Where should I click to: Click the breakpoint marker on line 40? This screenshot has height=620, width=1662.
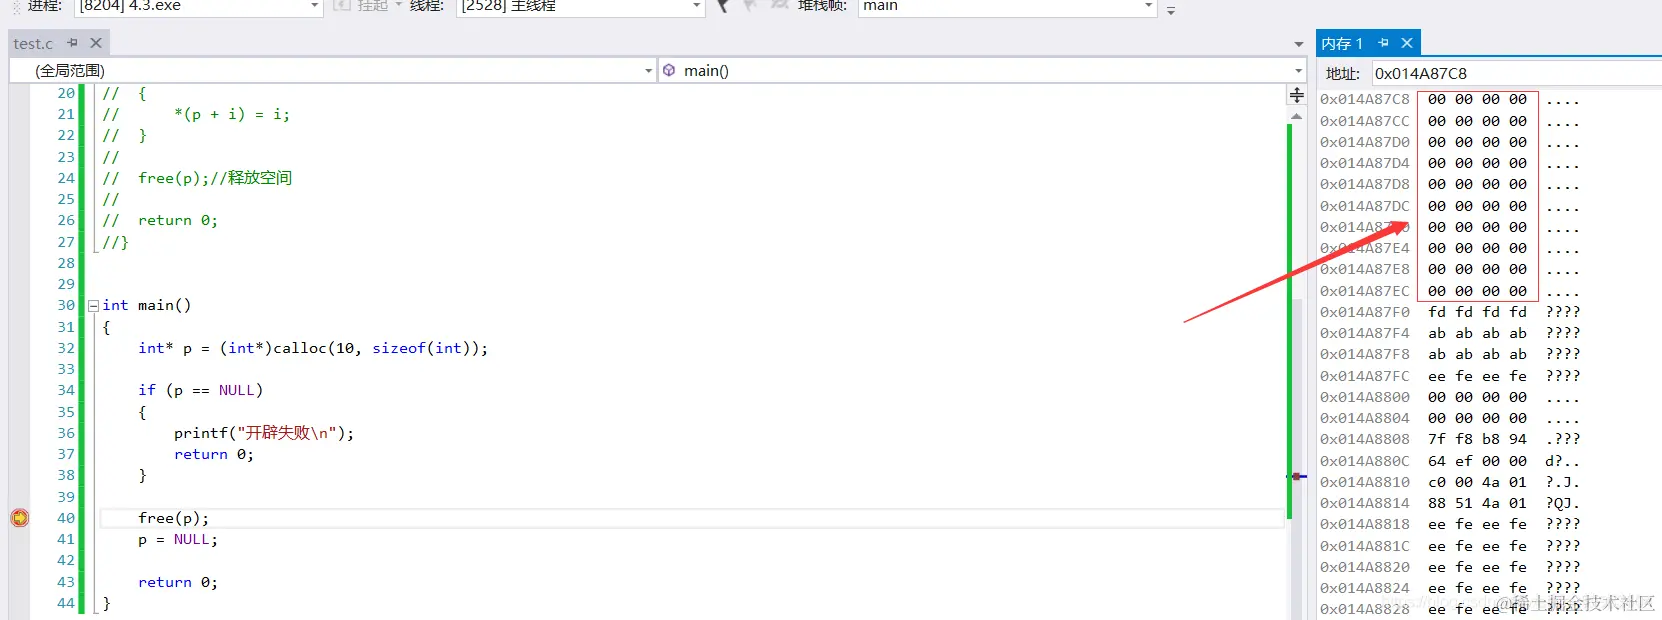pos(20,518)
